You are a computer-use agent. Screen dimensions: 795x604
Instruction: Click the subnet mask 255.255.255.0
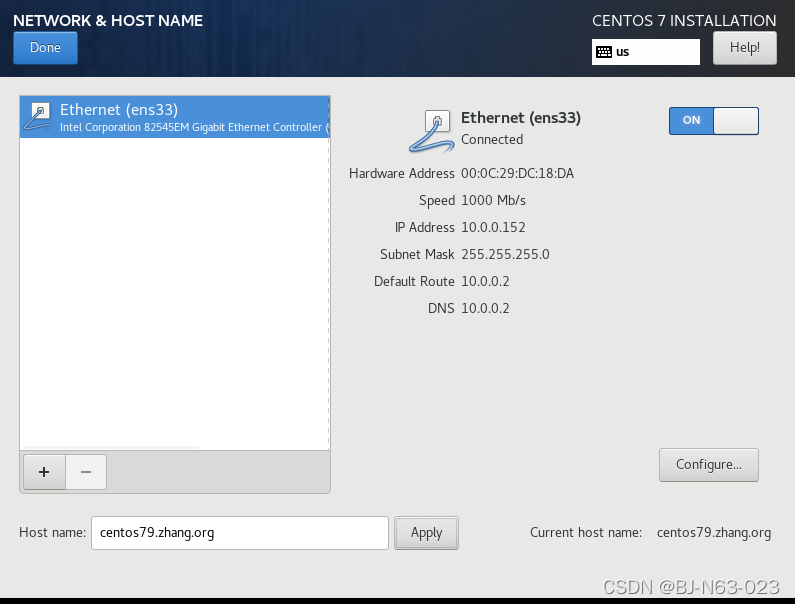coord(505,254)
